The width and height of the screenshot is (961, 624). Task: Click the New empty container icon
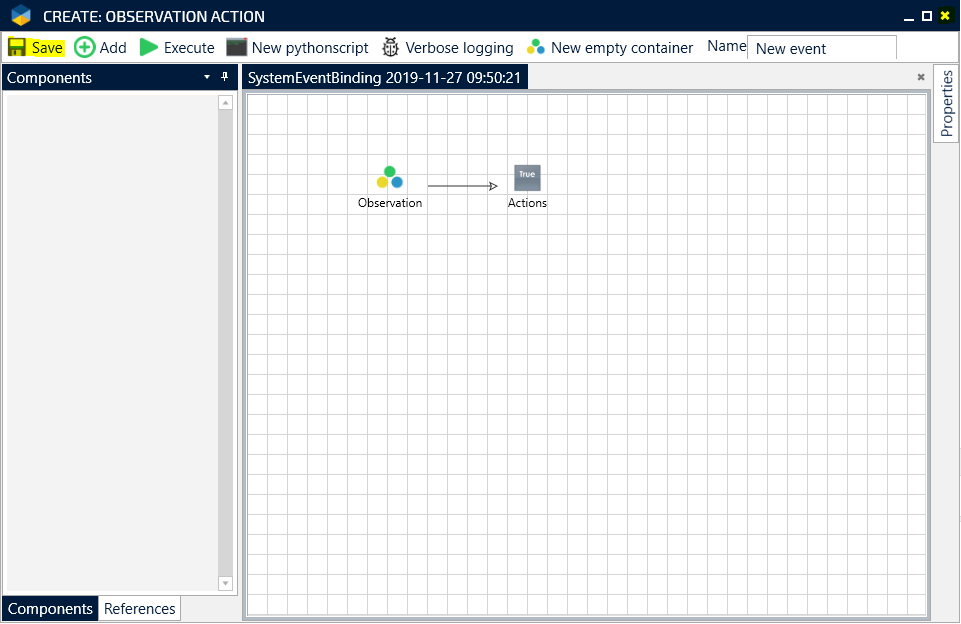coord(537,48)
